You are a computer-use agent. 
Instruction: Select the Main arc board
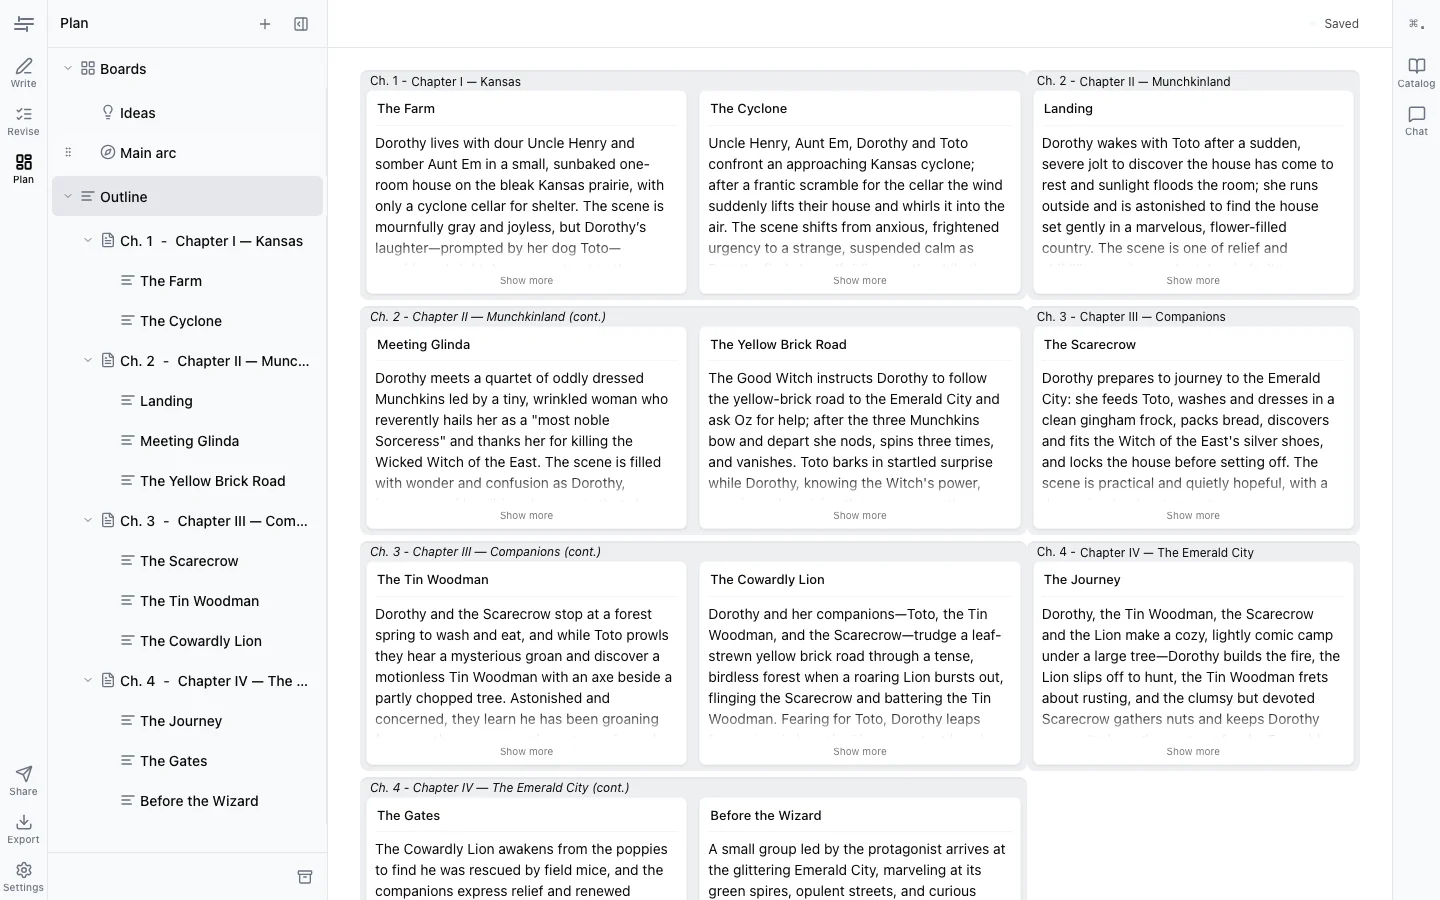148,153
